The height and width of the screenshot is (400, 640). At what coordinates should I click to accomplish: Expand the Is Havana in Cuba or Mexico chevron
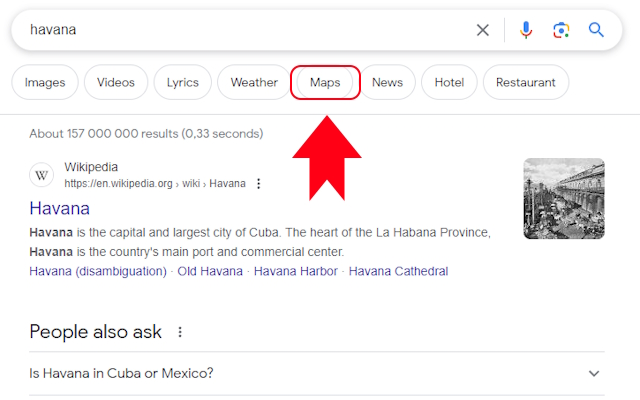tap(594, 373)
